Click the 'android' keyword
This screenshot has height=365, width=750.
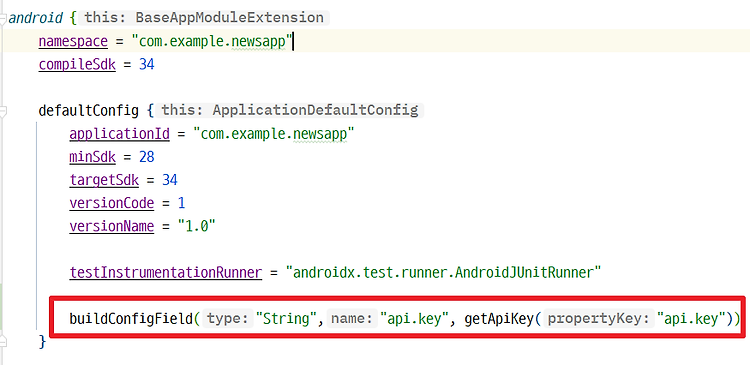[36, 18]
